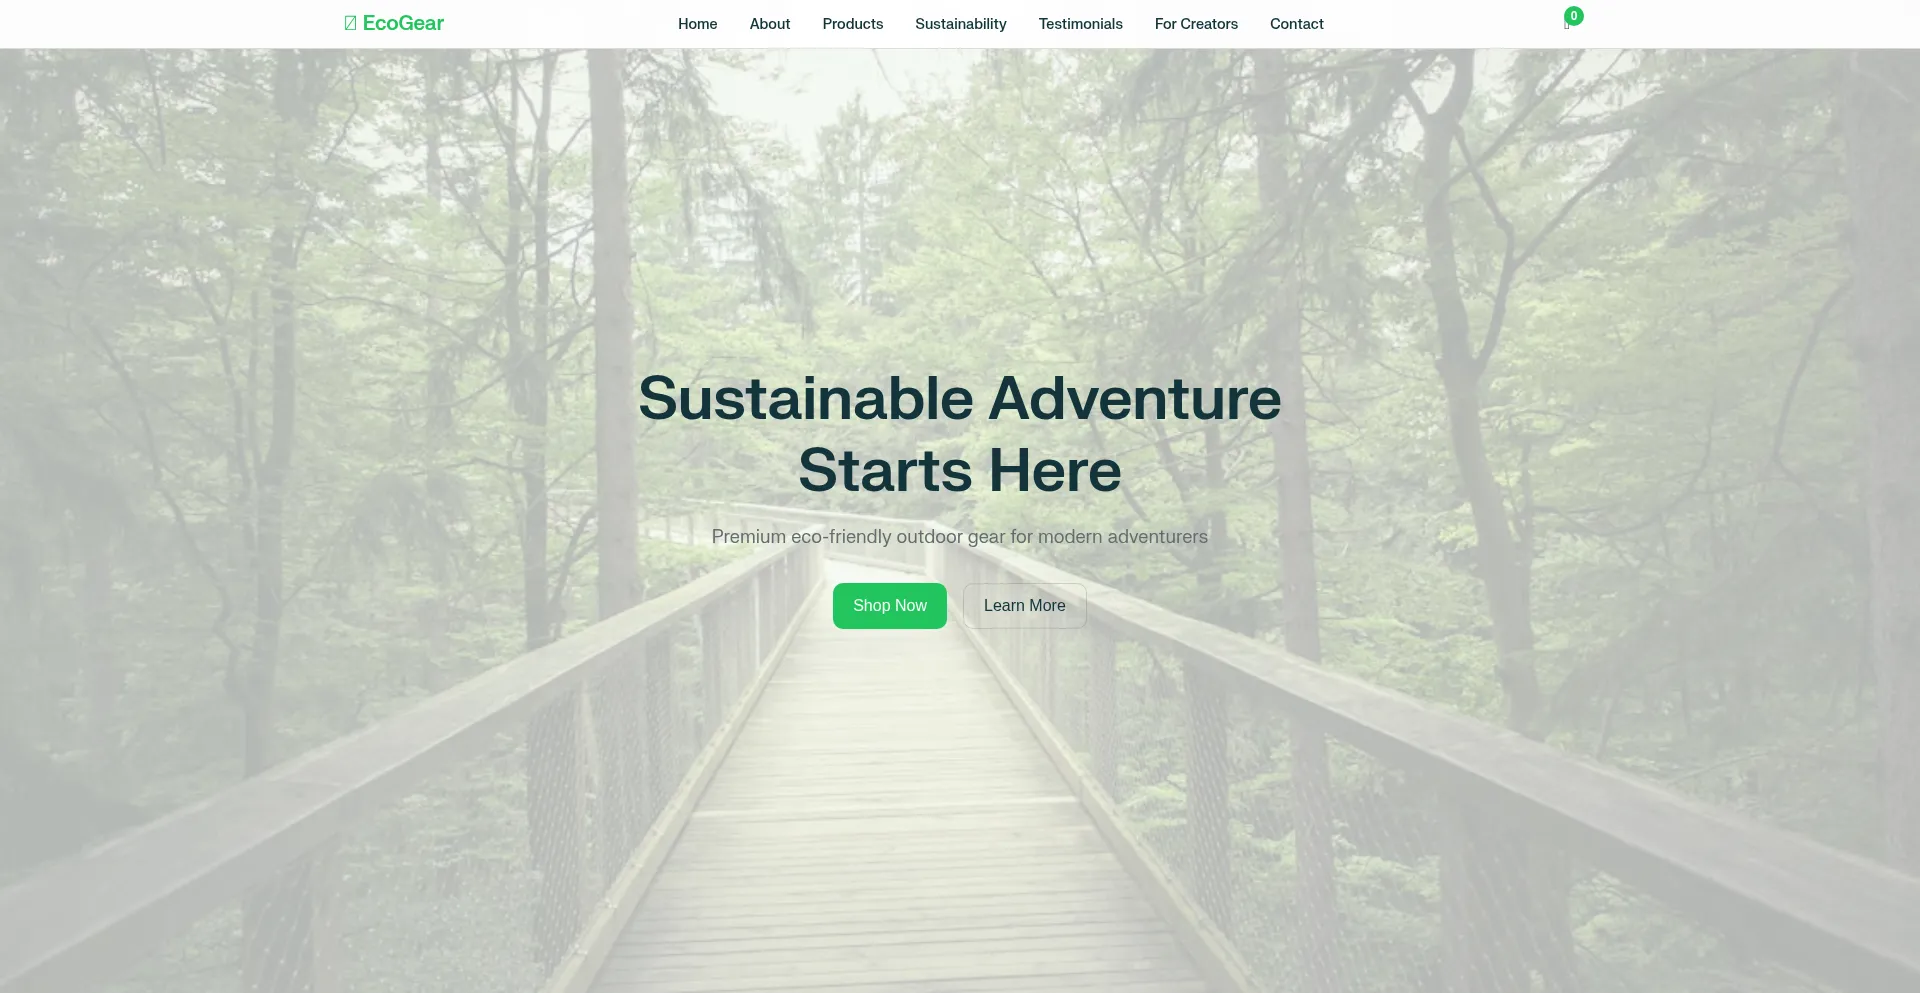Click the "Premium eco-friendly outdoor gear" tagline
Viewport: 1920px width, 993px height.
click(x=960, y=537)
